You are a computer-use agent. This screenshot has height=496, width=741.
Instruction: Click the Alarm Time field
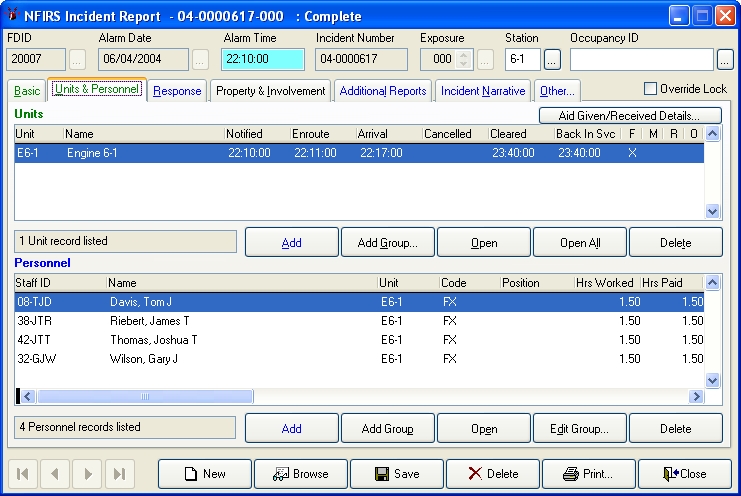263,60
